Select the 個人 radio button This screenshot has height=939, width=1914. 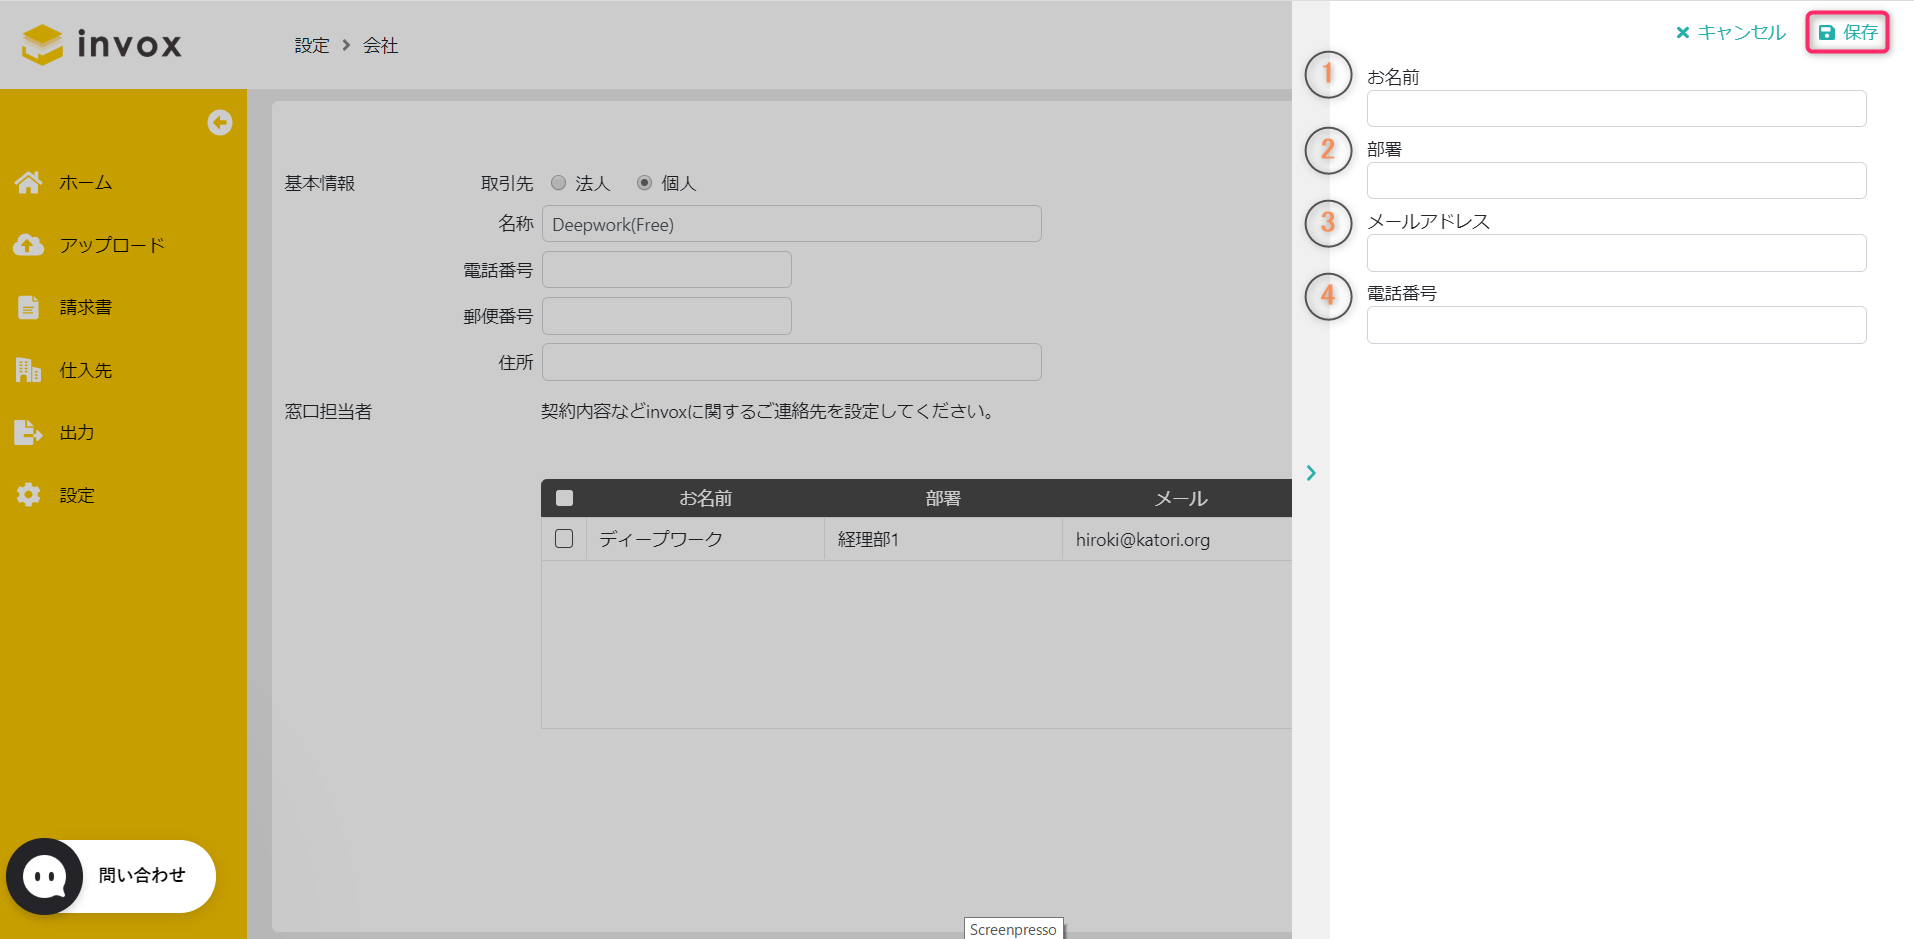pyautogui.click(x=643, y=183)
